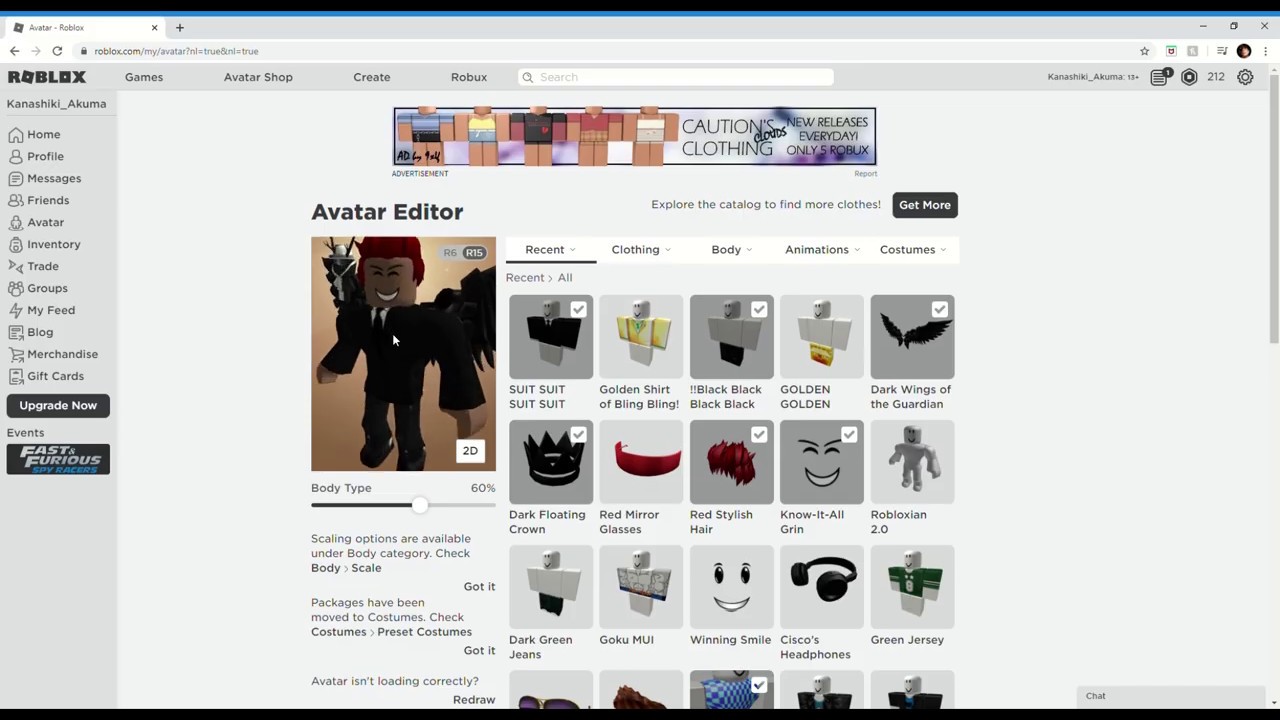Open the Friends sidebar icon
1280x720 pixels.
coord(16,200)
